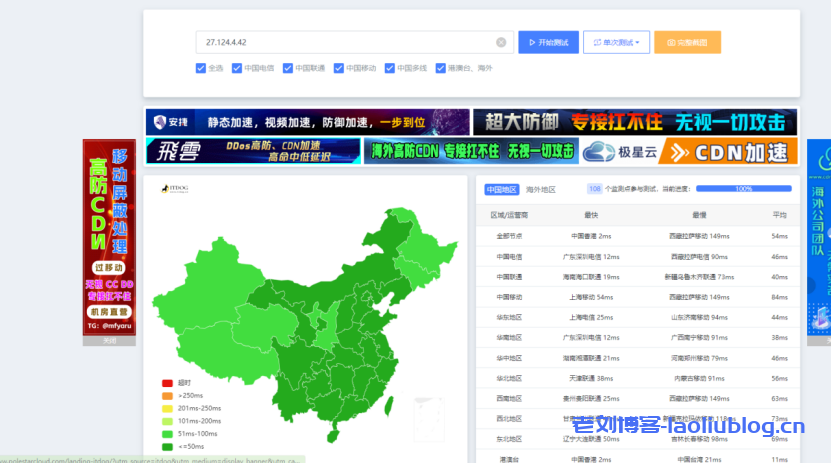Uncheck the 中国电信 checkbox

pyautogui.click(x=237, y=68)
